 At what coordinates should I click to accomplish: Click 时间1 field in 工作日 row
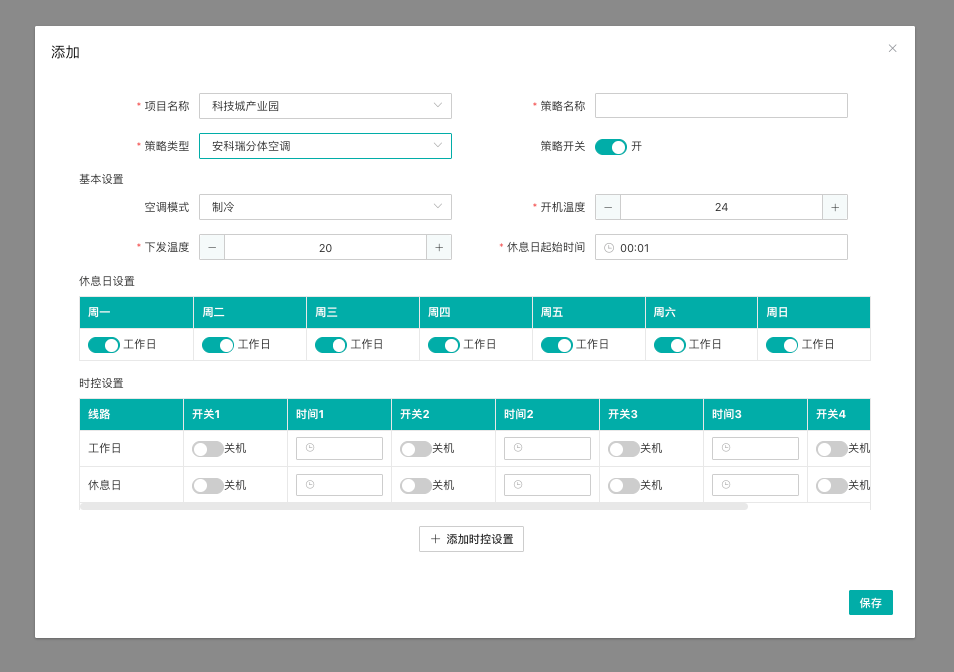point(339,448)
